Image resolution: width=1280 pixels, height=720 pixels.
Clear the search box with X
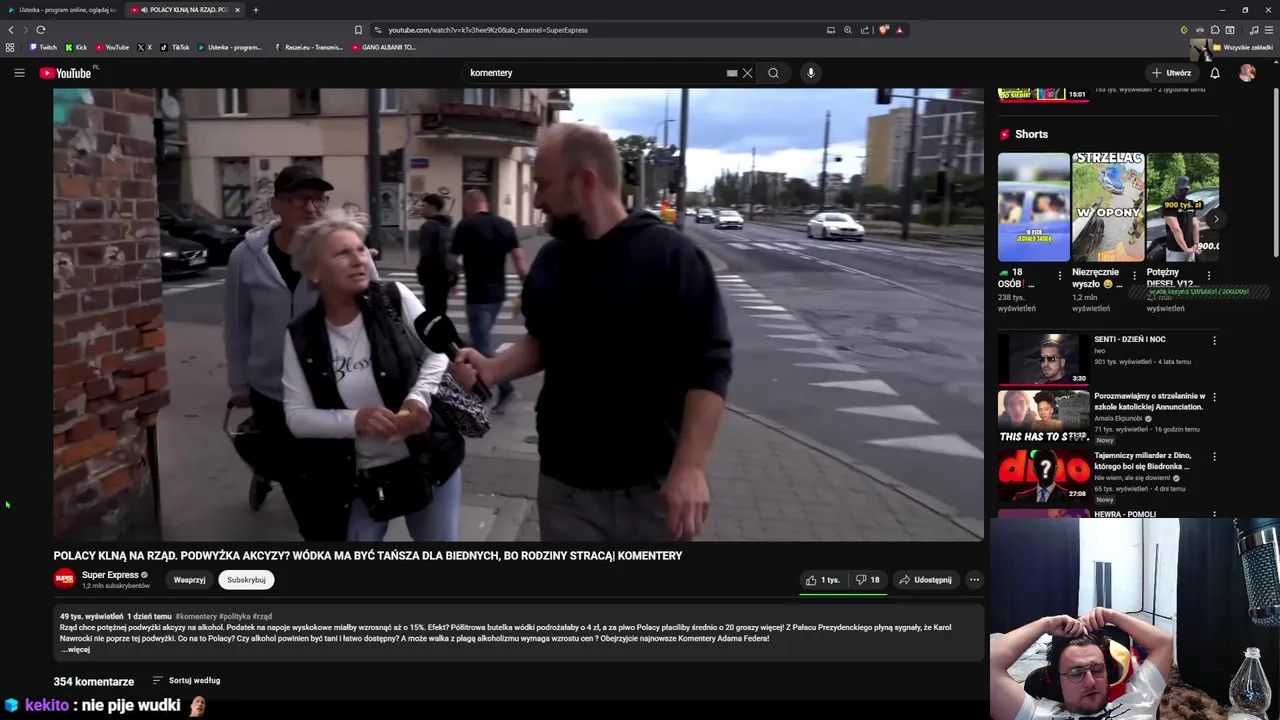pos(747,73)
